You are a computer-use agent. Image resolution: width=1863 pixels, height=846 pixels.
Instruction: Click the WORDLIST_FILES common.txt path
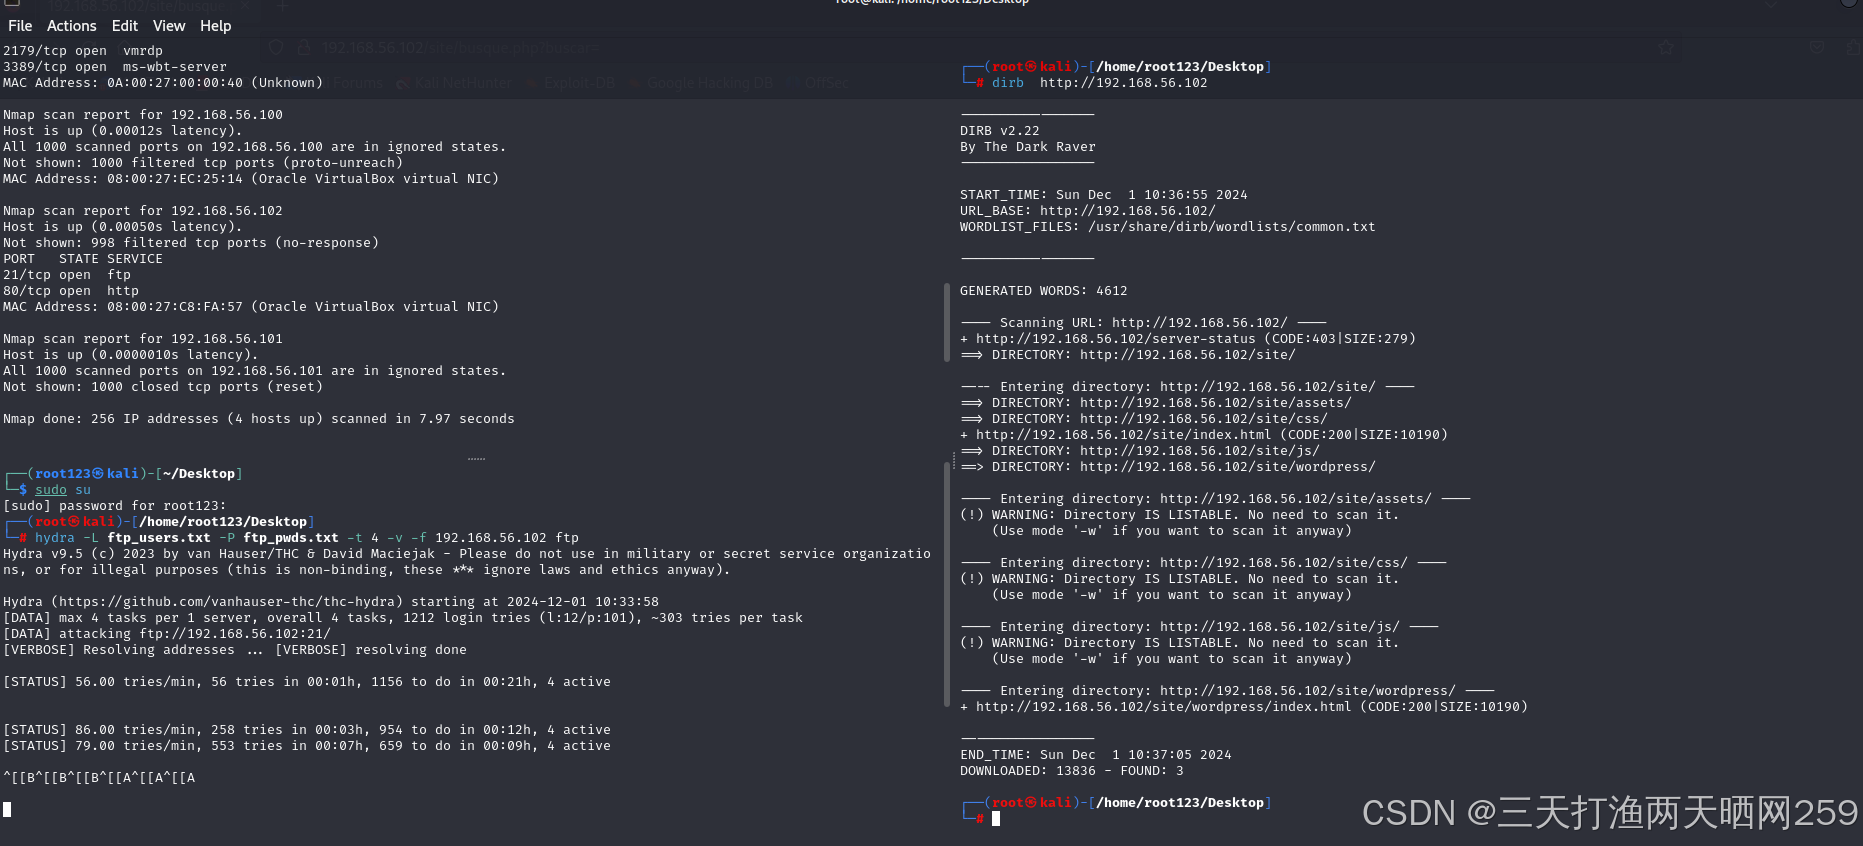click(1232, 227)
